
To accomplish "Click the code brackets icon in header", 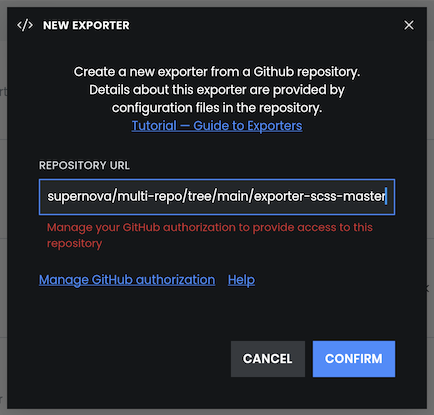I will [25, 25].
